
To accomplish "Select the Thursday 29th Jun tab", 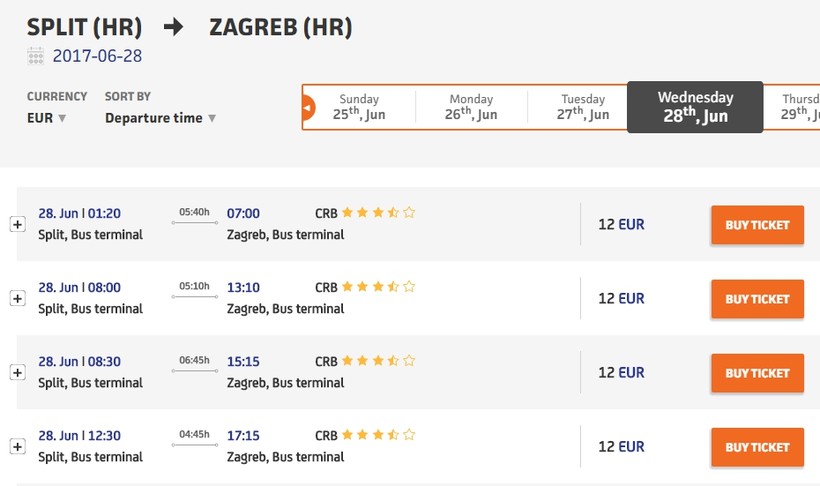I will tap(795, 107).
